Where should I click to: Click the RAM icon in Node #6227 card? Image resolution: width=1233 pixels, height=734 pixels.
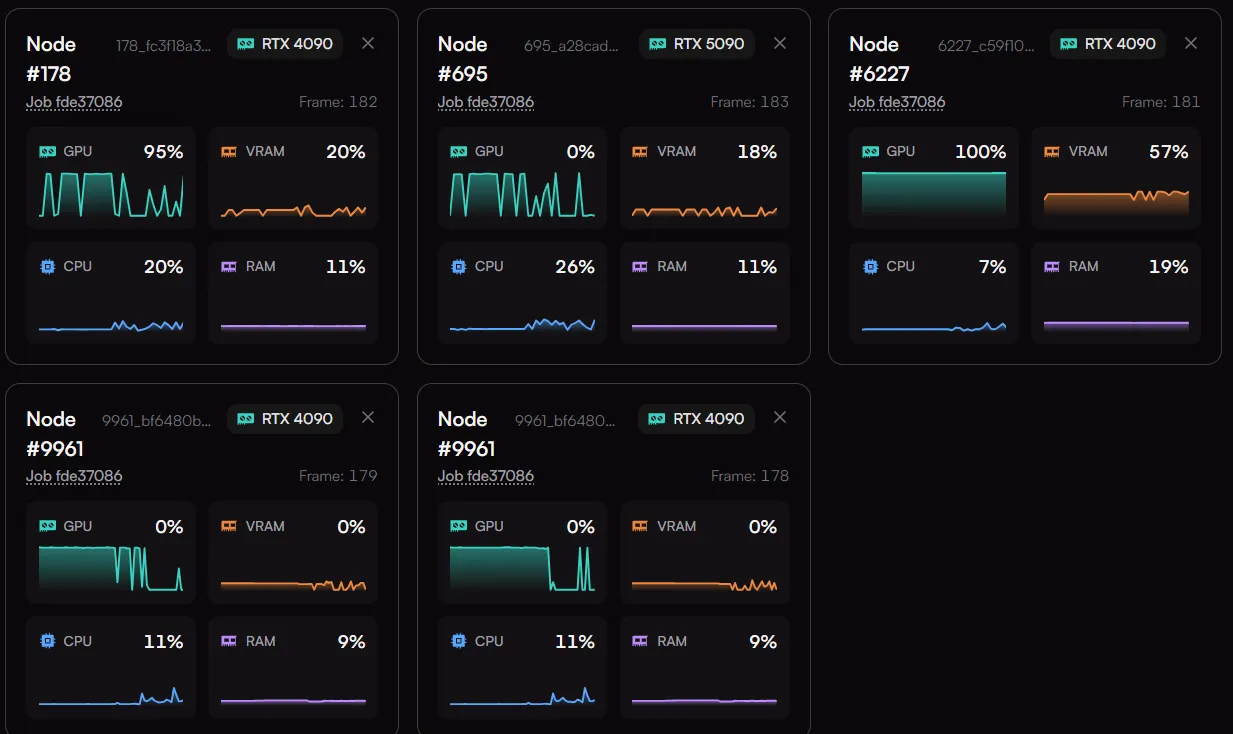pyautogui.click(x=1052, y=267)
